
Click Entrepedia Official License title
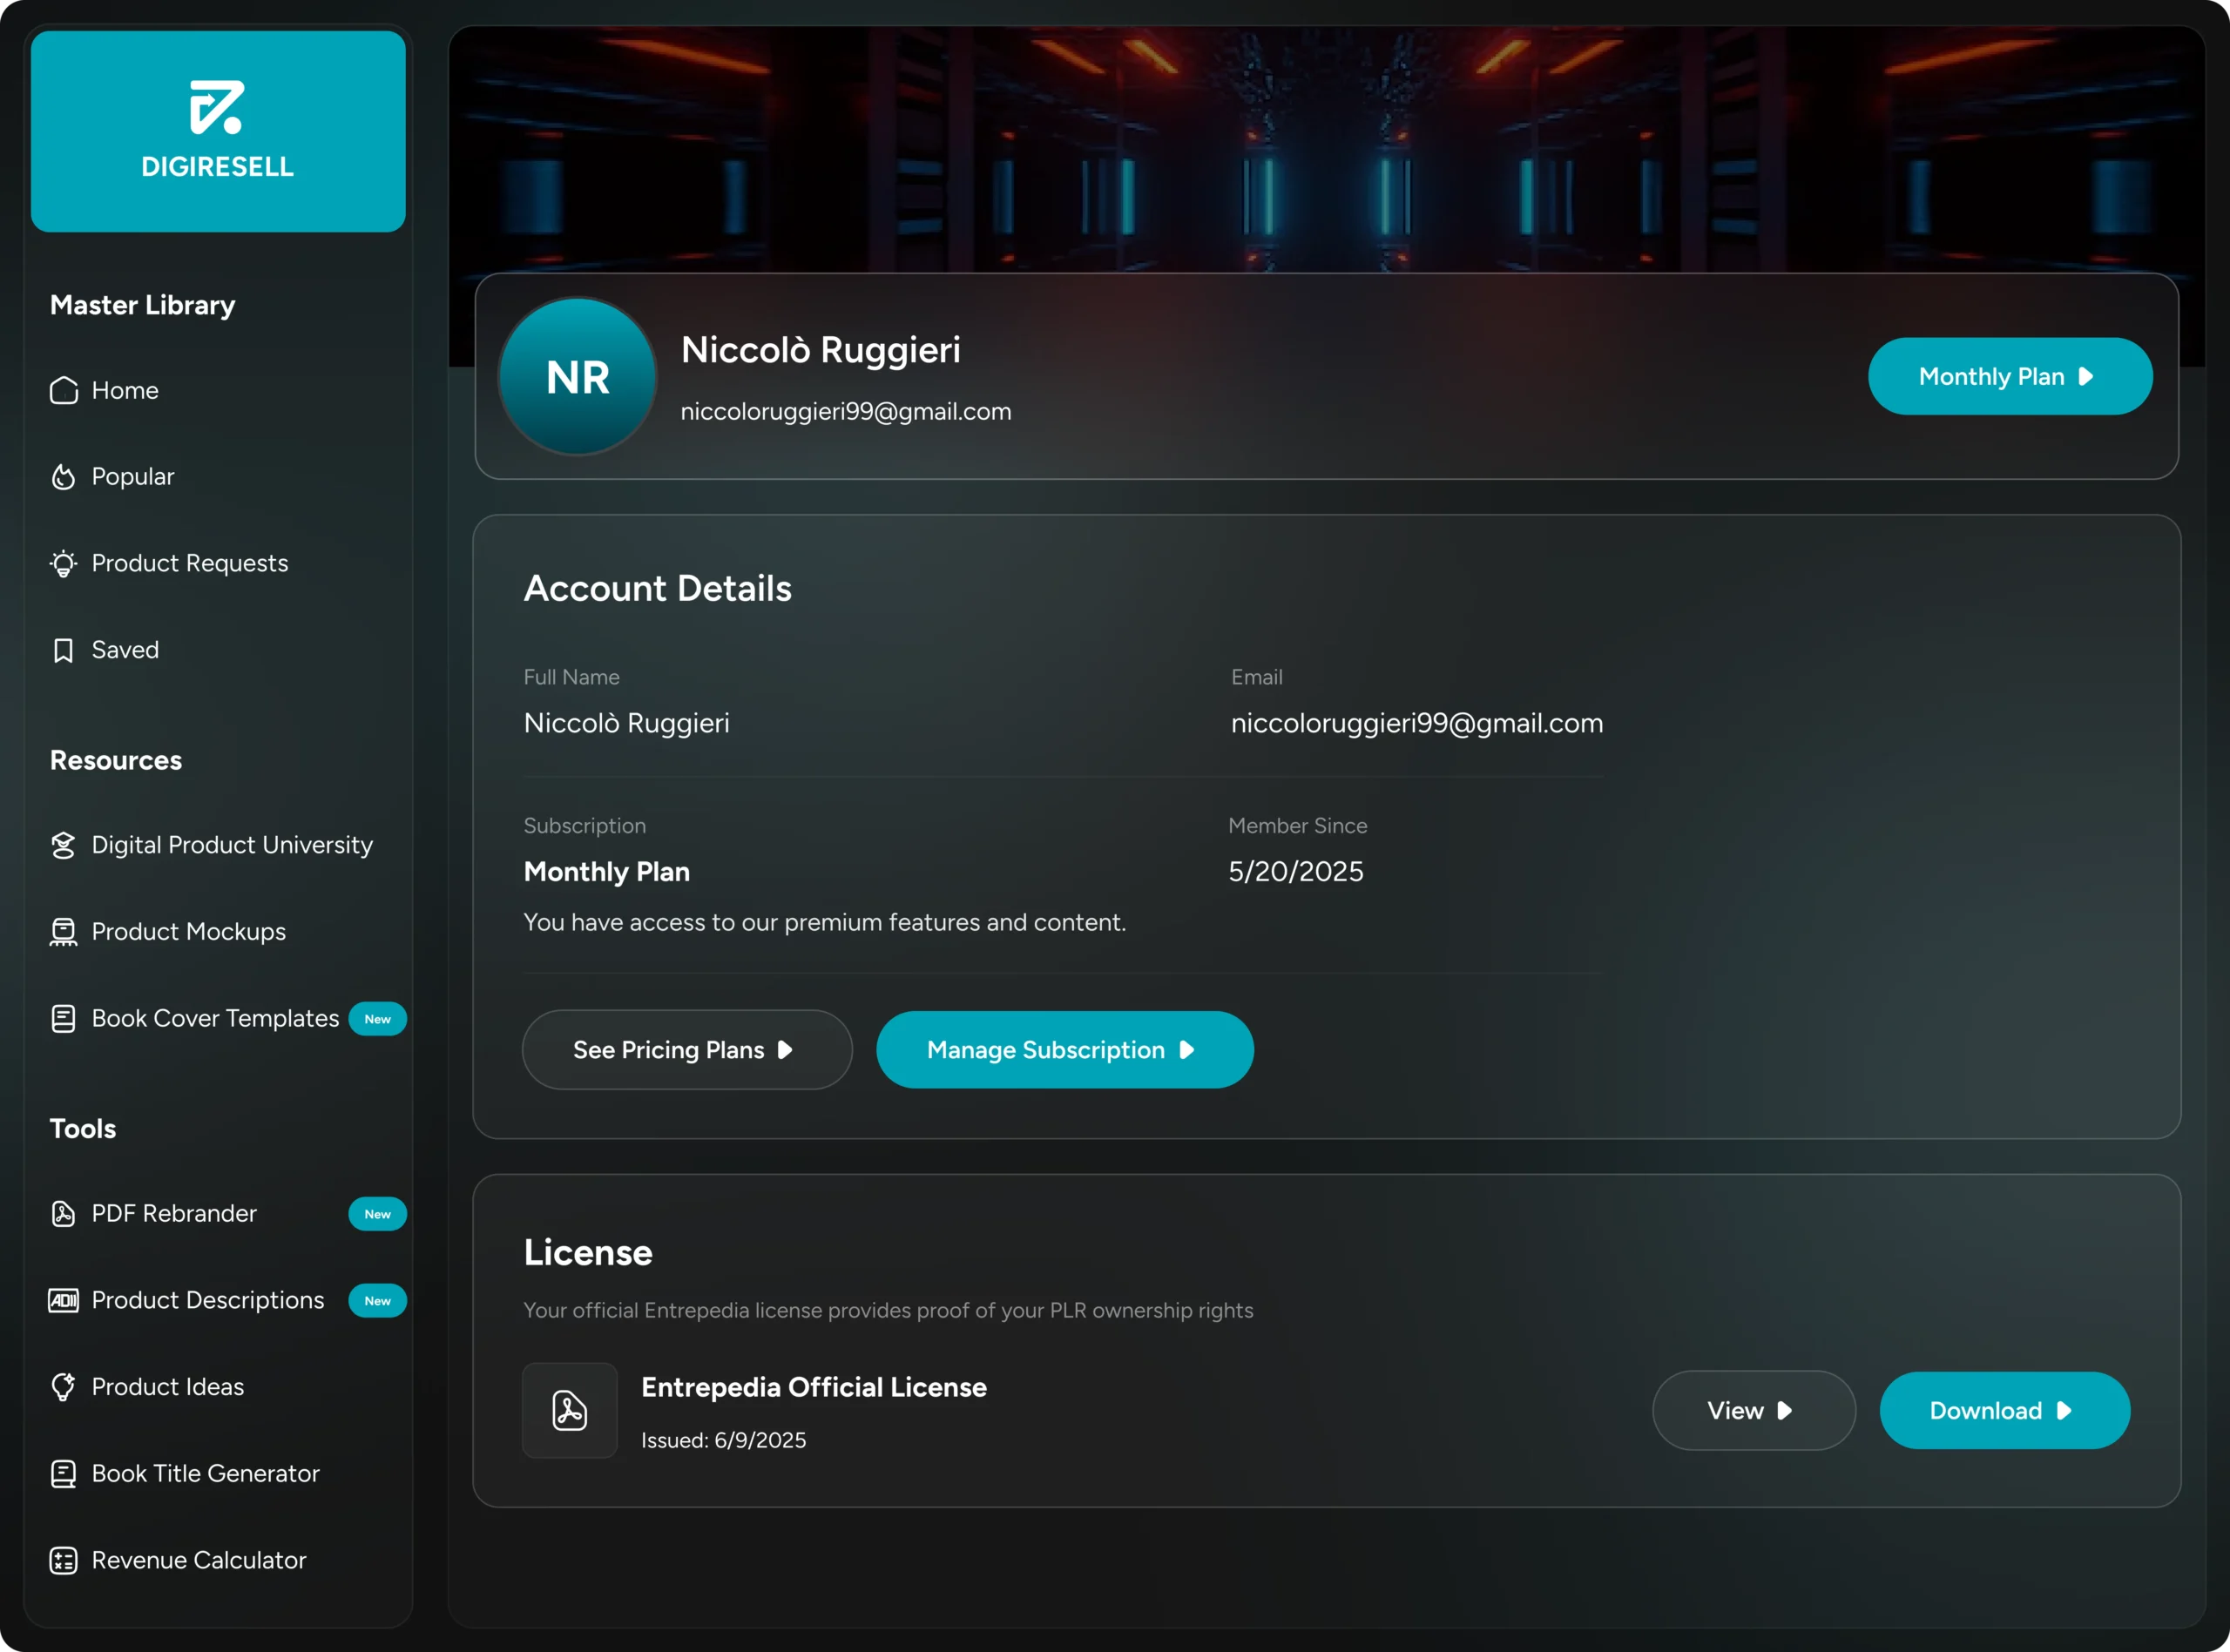coord(814,1387)
